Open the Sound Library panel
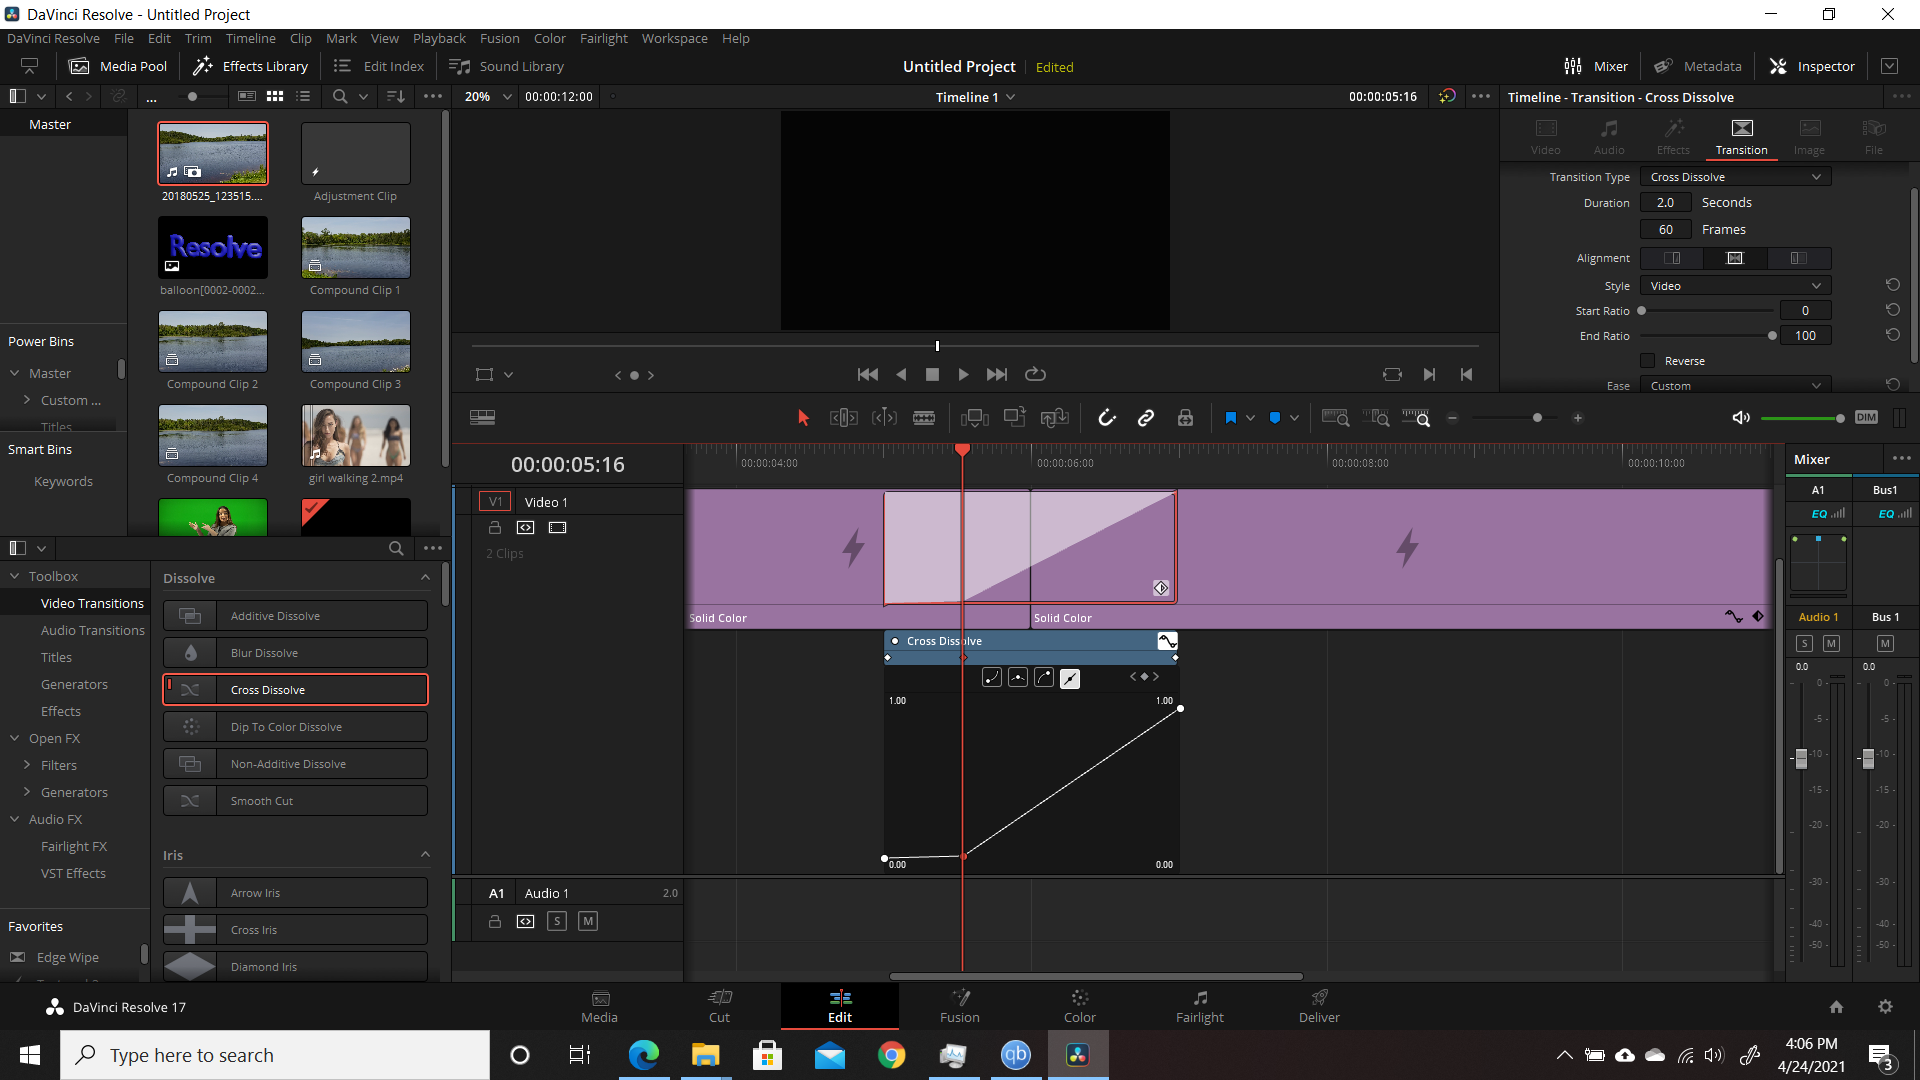 click(507, 66)
